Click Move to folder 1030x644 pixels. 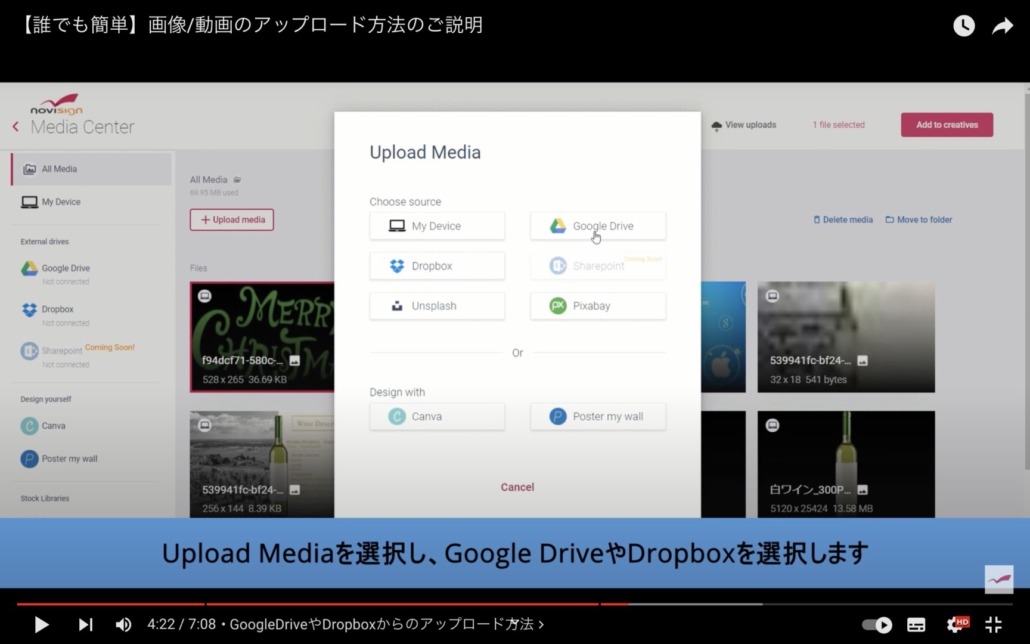tap(918, 219)
